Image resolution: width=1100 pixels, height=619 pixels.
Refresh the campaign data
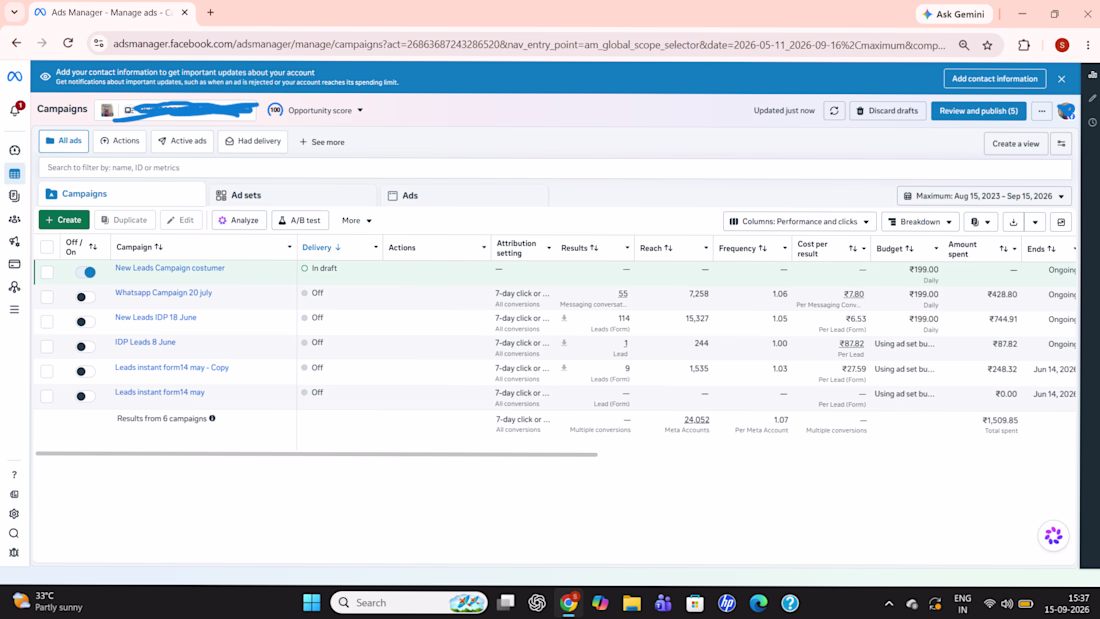[x=834, y=111]
